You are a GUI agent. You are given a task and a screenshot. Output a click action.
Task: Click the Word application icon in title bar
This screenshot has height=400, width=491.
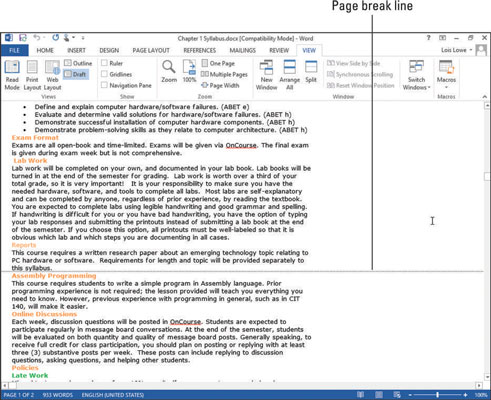pos(9,38)
